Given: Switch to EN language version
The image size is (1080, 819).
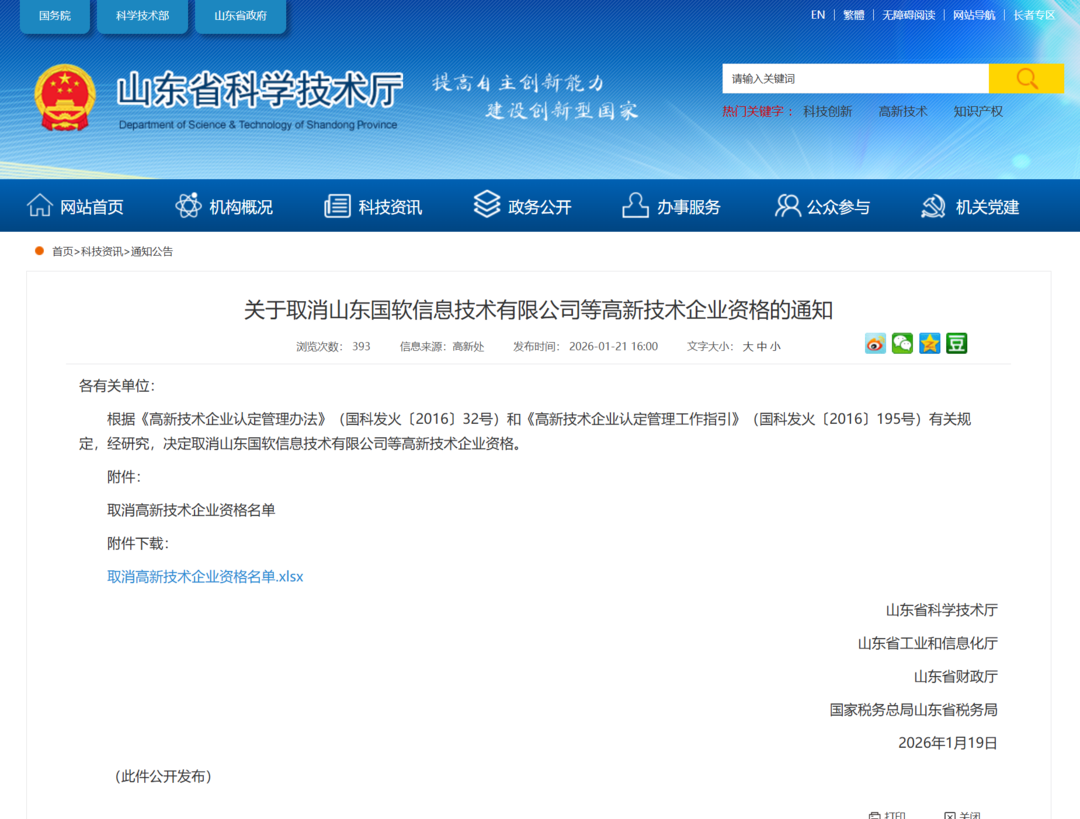Looking at the screenshot, I should coord(818,15).
